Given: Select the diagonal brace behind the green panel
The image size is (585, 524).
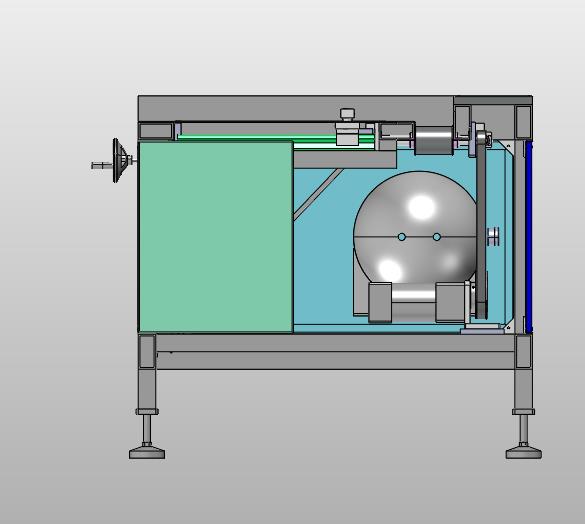Looking at the screenshot, I should [318, 194].
